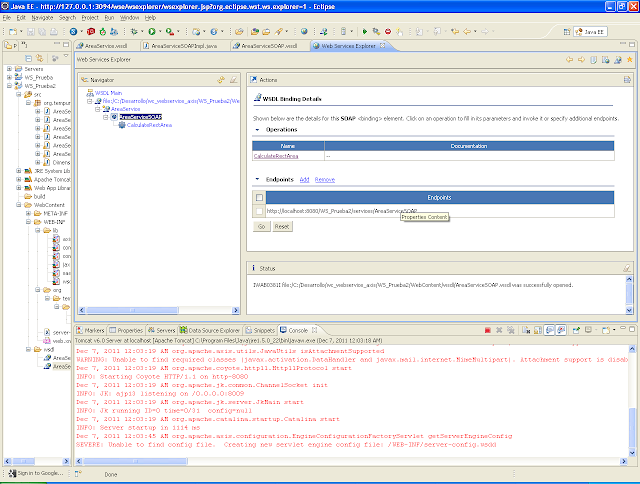Collapse the WS_Prueba2 project node
This screenshot has width=640, height=484.
click(x=9, y=86)
